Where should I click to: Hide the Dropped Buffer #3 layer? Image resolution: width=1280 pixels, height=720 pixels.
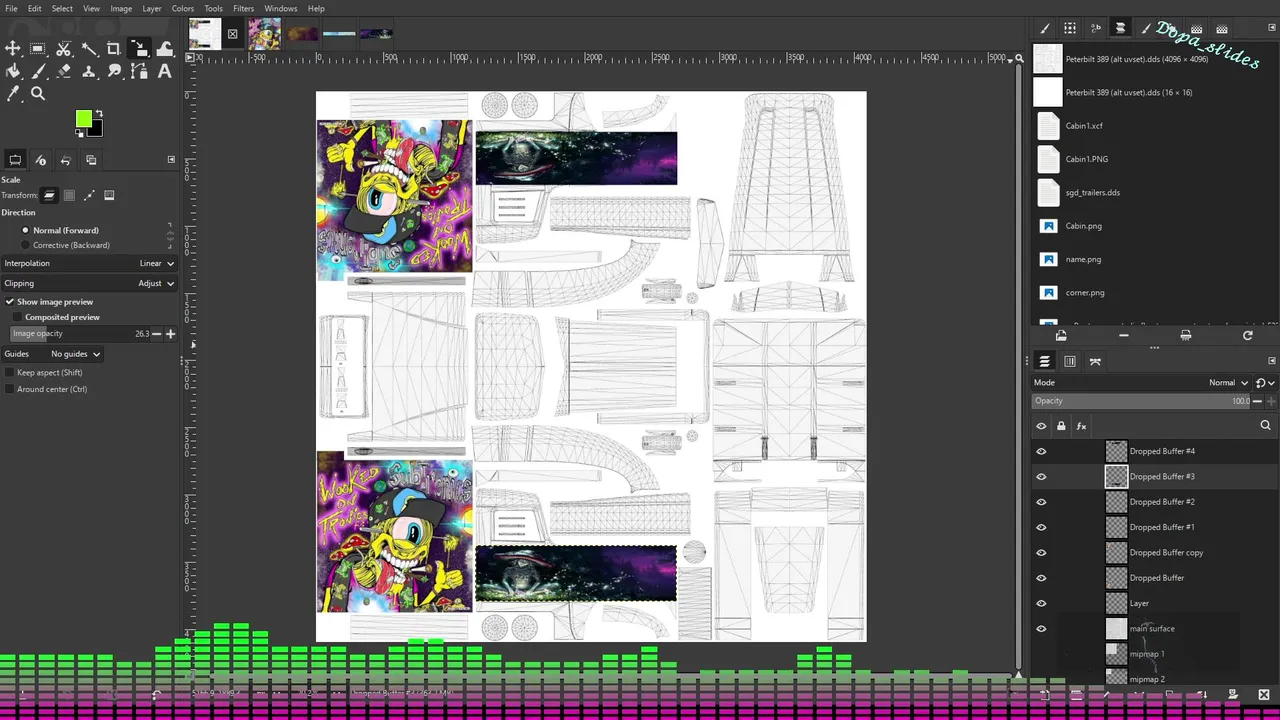click(1041, 477)
